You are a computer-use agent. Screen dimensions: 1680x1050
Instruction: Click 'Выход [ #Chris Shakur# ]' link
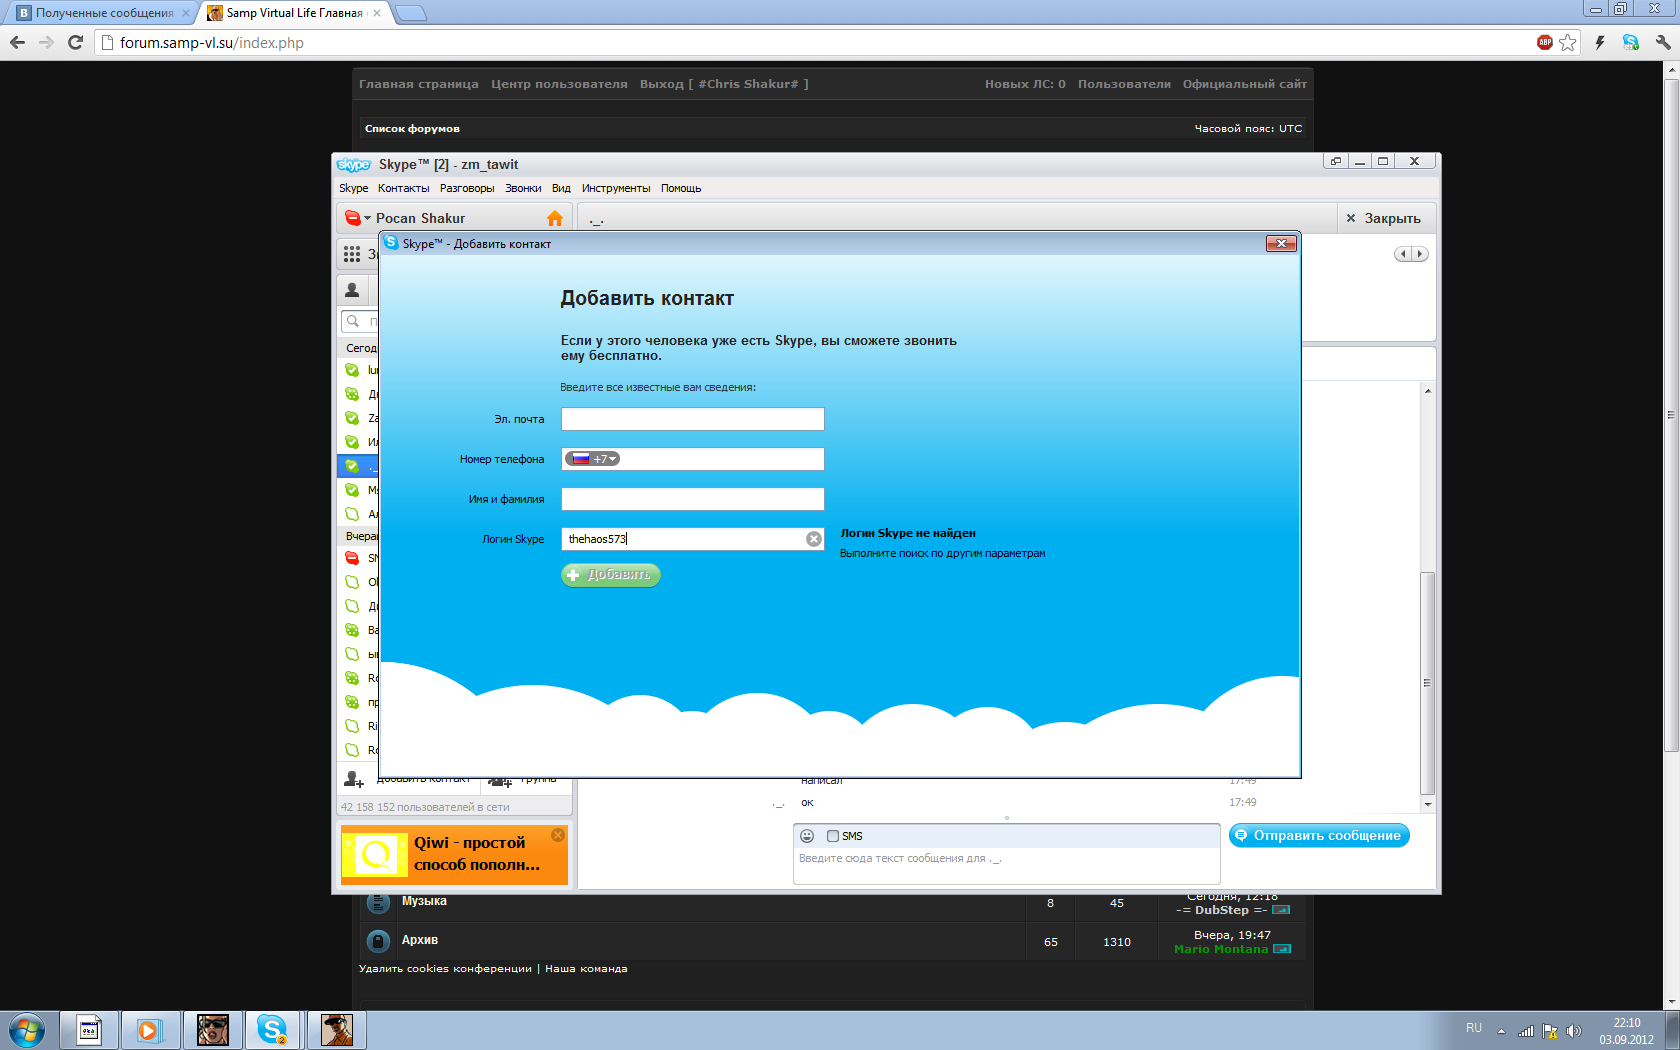pos(724,84)
